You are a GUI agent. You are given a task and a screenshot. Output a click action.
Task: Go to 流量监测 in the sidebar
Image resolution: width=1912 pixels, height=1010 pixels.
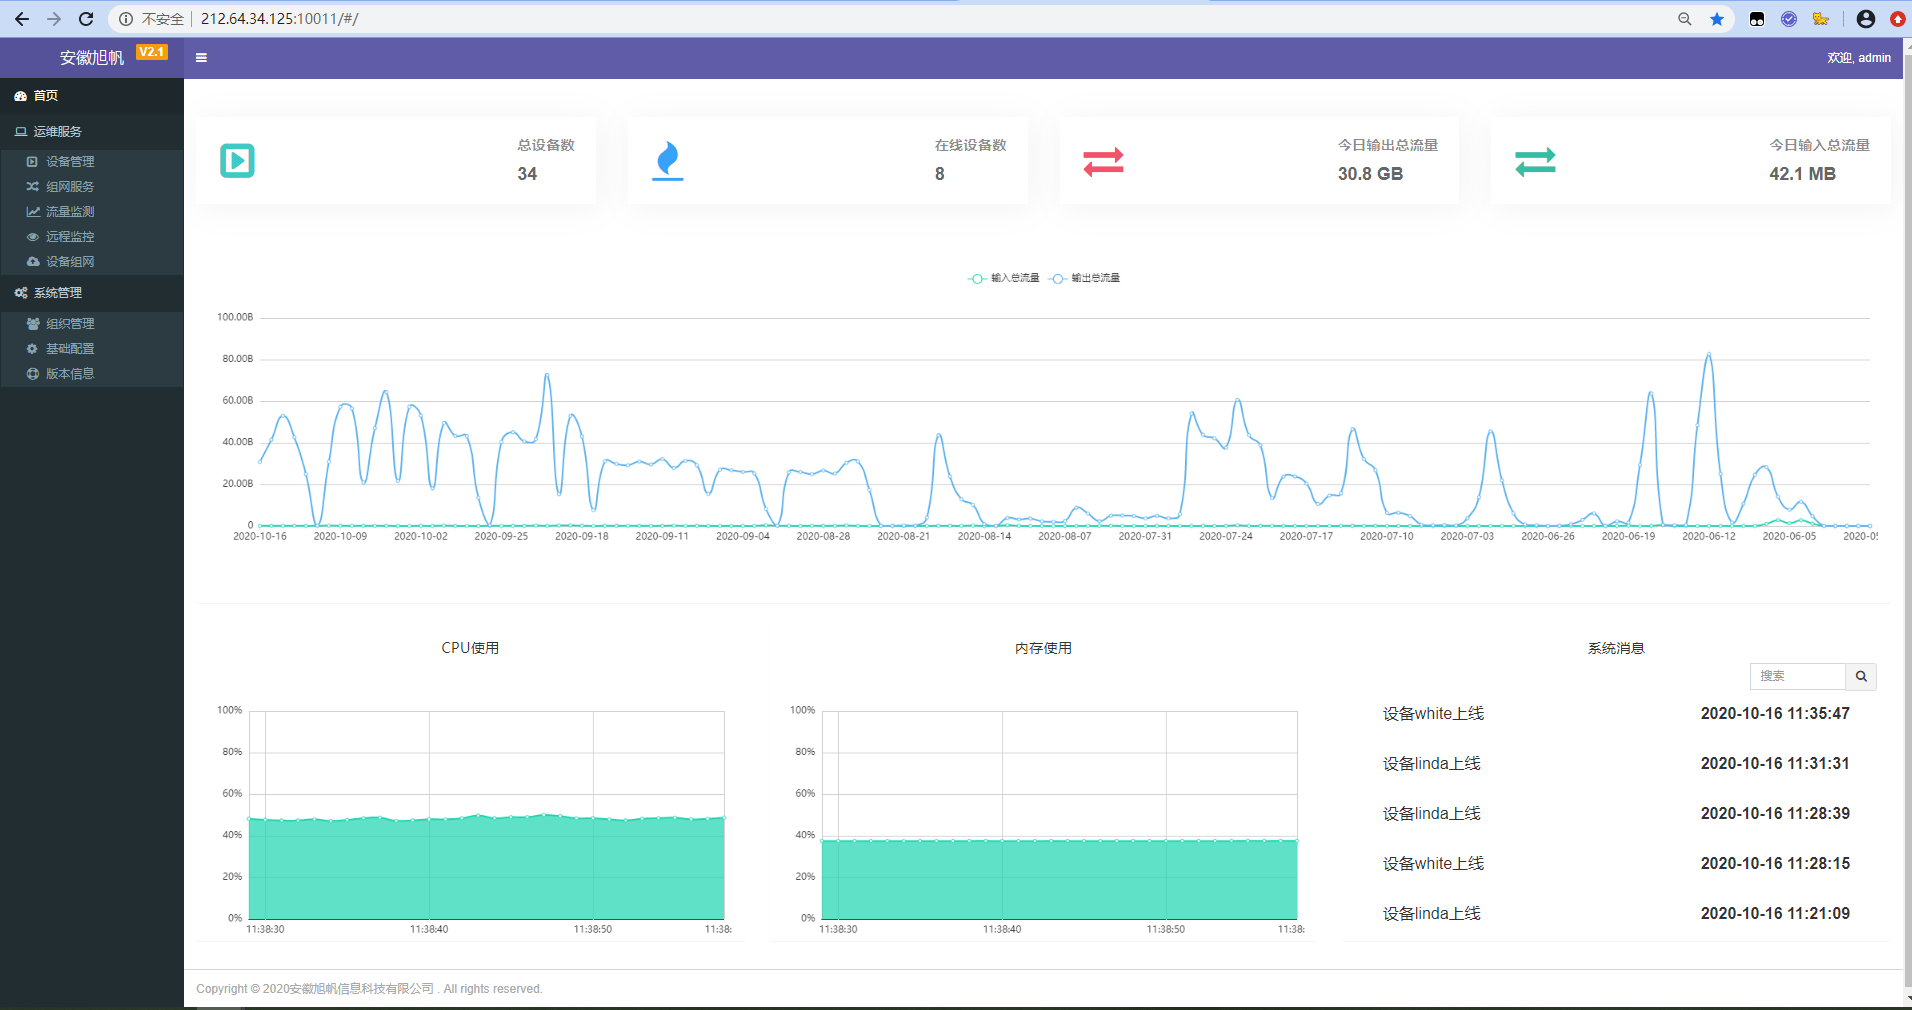[70, 212]
